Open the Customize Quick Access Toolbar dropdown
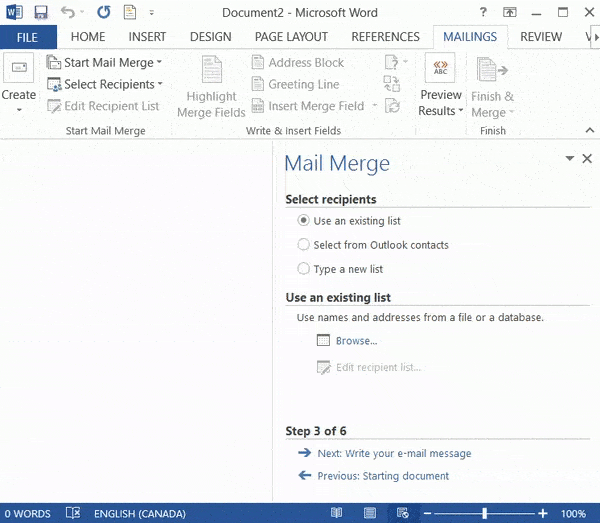Image resolution: width=600 pixels, height=523 pixels. (152, 13)
